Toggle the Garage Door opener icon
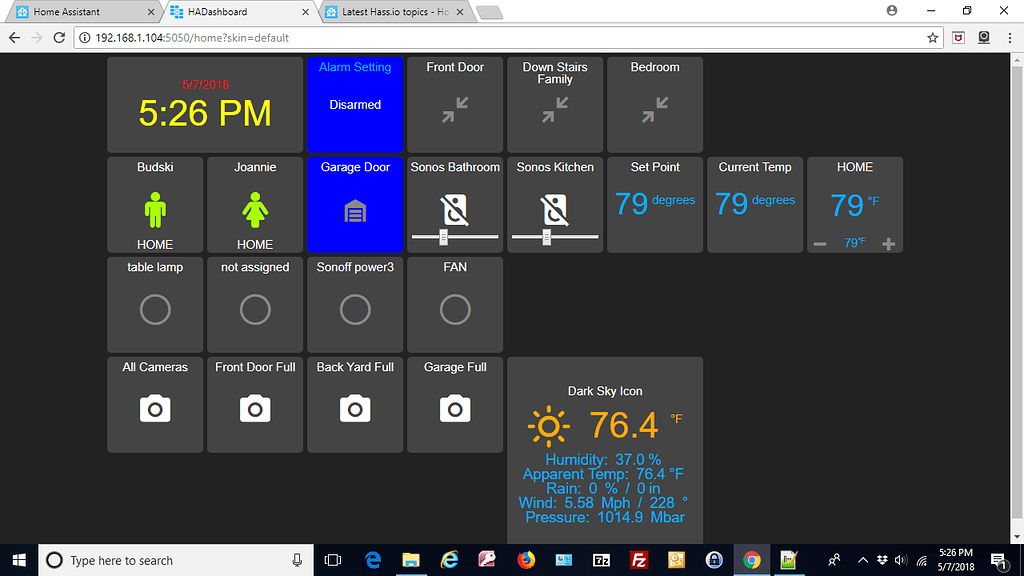Image resolution: width=1024 pixels, height=576 pixels. (355, 212)
